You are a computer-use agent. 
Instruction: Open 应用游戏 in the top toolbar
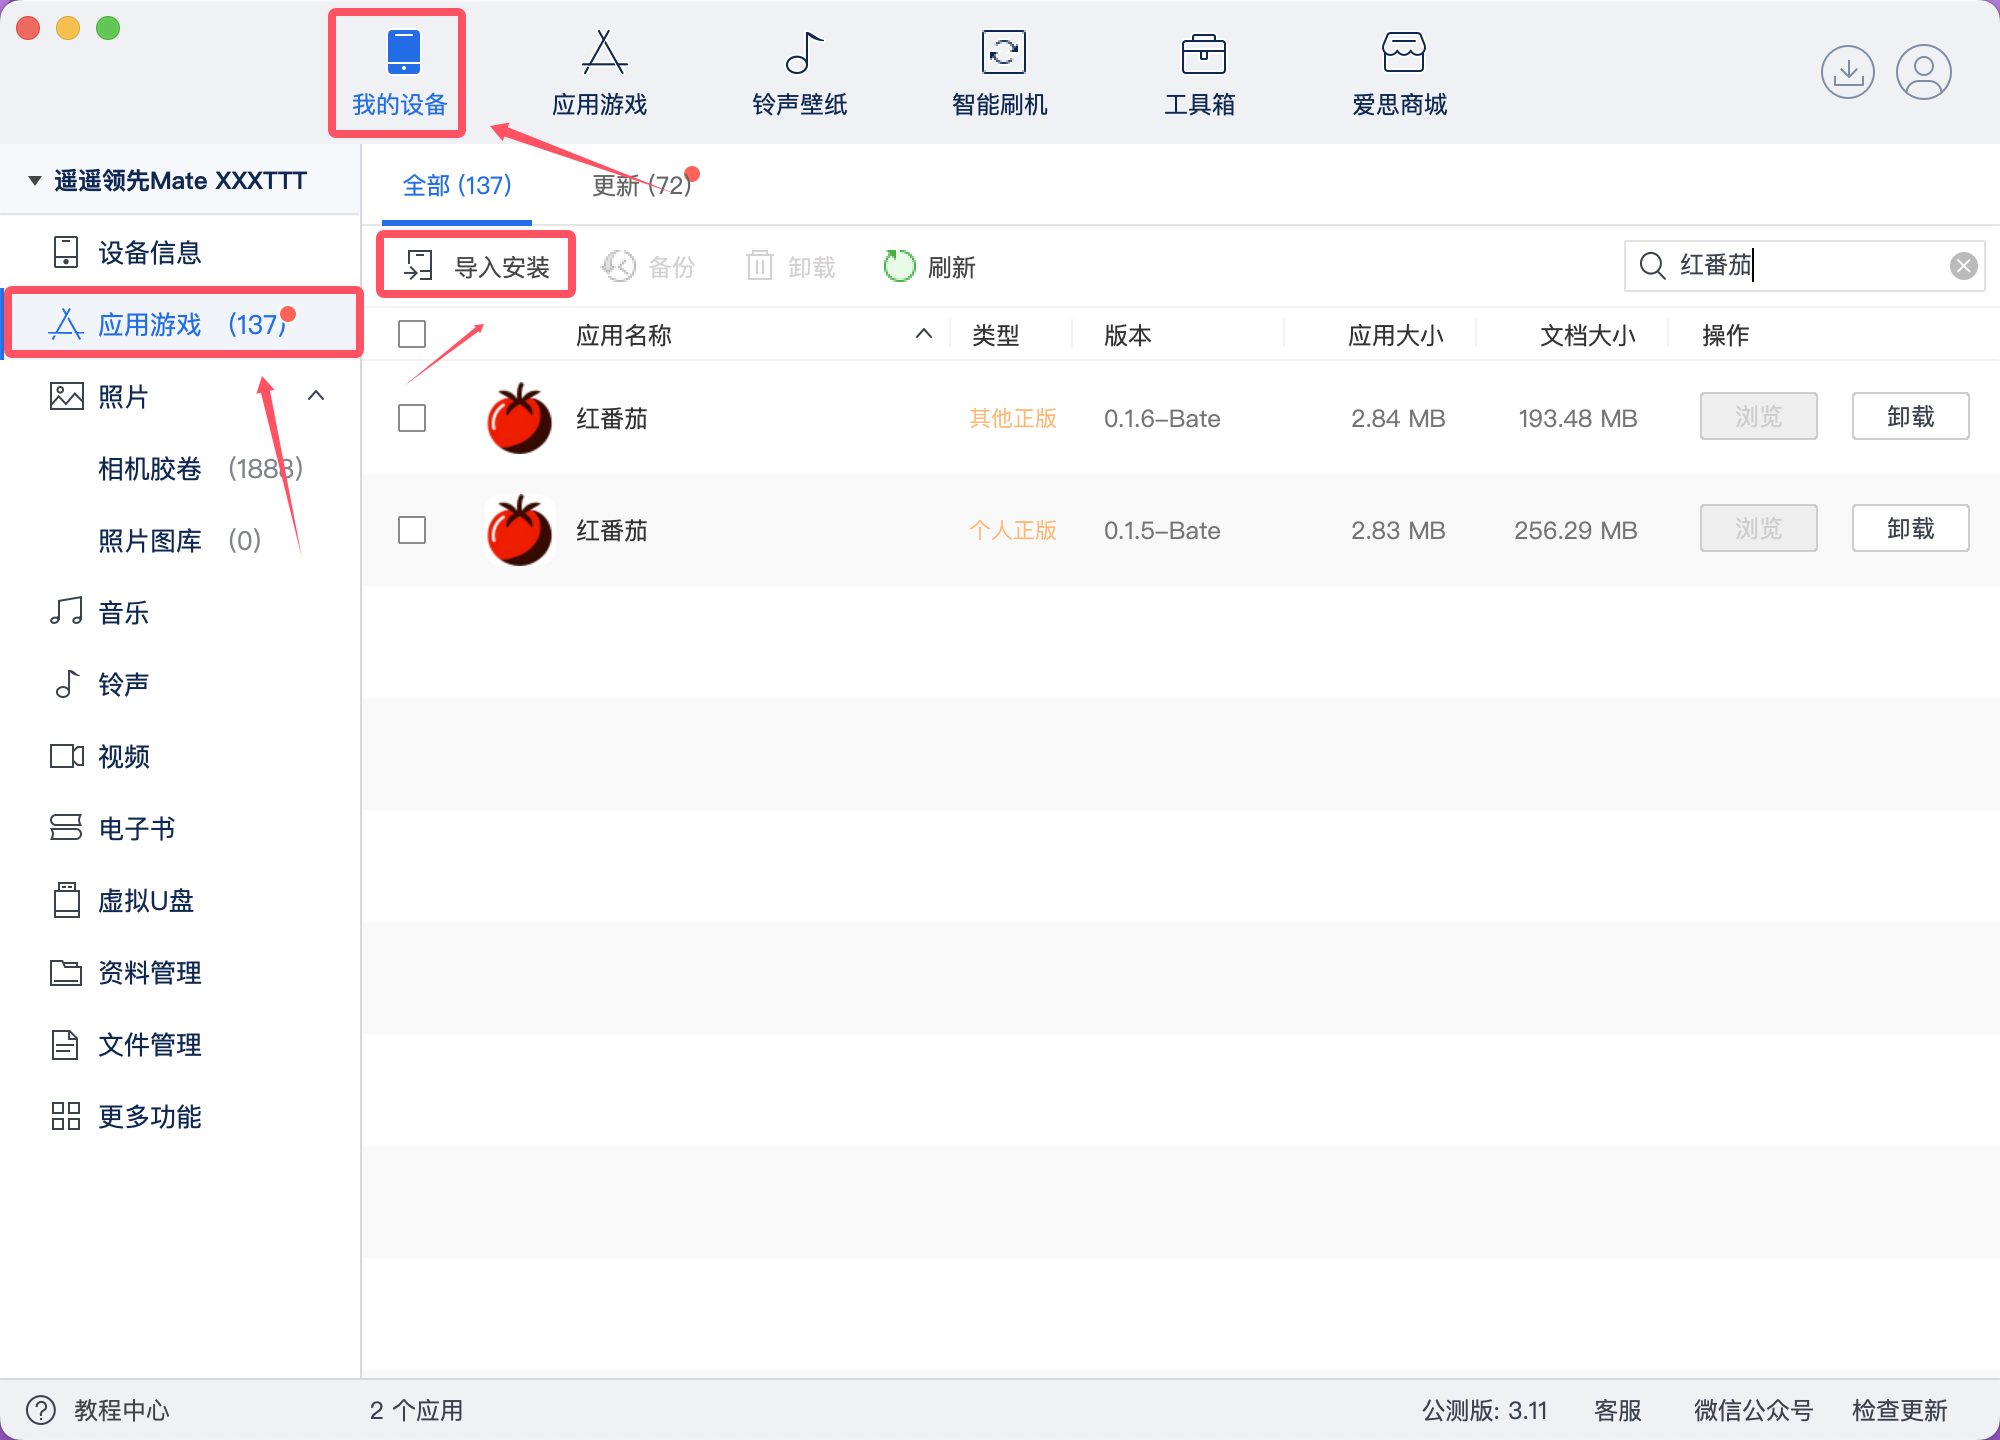[600, 74]
